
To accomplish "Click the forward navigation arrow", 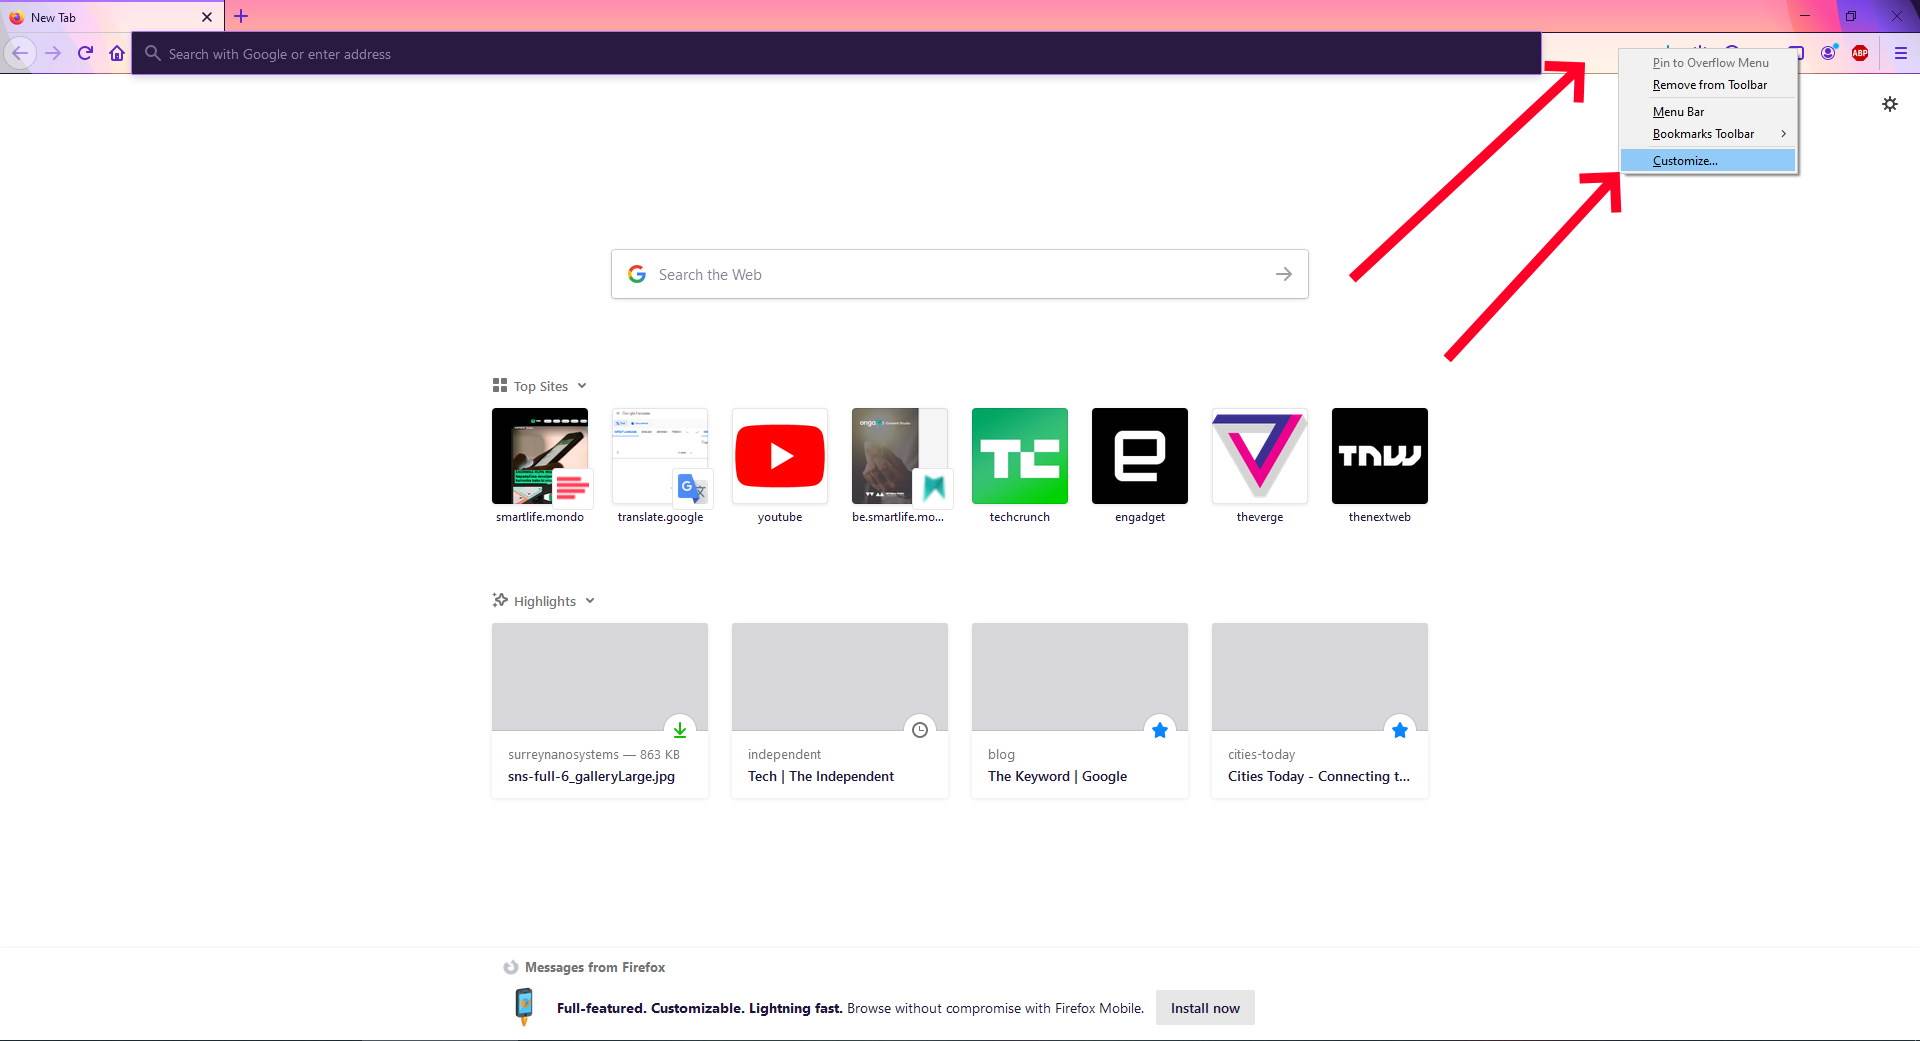I will [52, 53].
